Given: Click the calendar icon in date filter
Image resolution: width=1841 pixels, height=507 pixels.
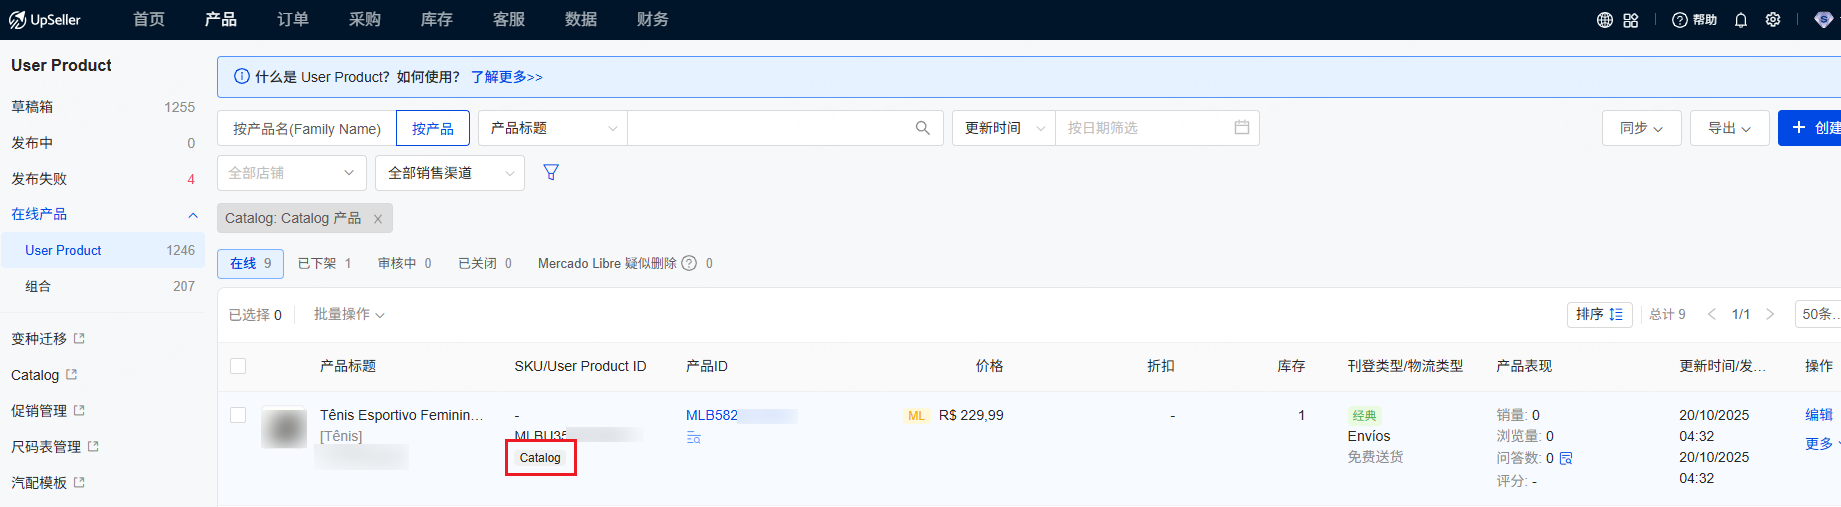Looking at the screenshot, I should pos(1242,128).
